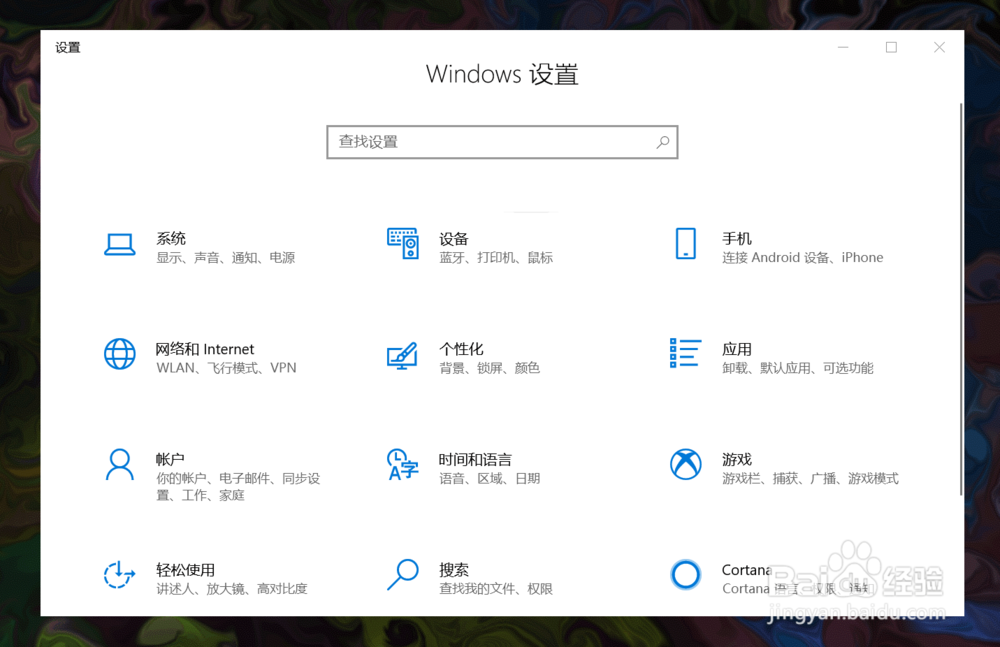Viewport: 1000px width, 647px height.
Task: Open the 系统 laptop icon
Action: pyautogui.click(x=120, y=244)
